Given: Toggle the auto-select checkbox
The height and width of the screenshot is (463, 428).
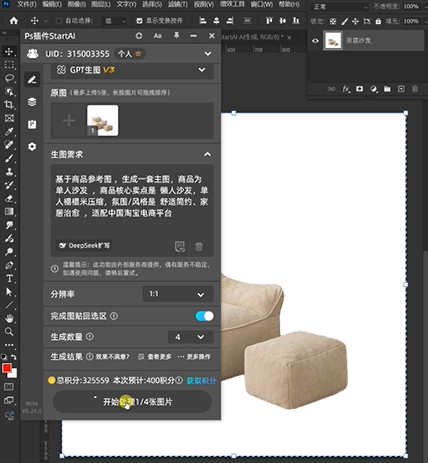Looking at the screenshot, I should 59,21.
